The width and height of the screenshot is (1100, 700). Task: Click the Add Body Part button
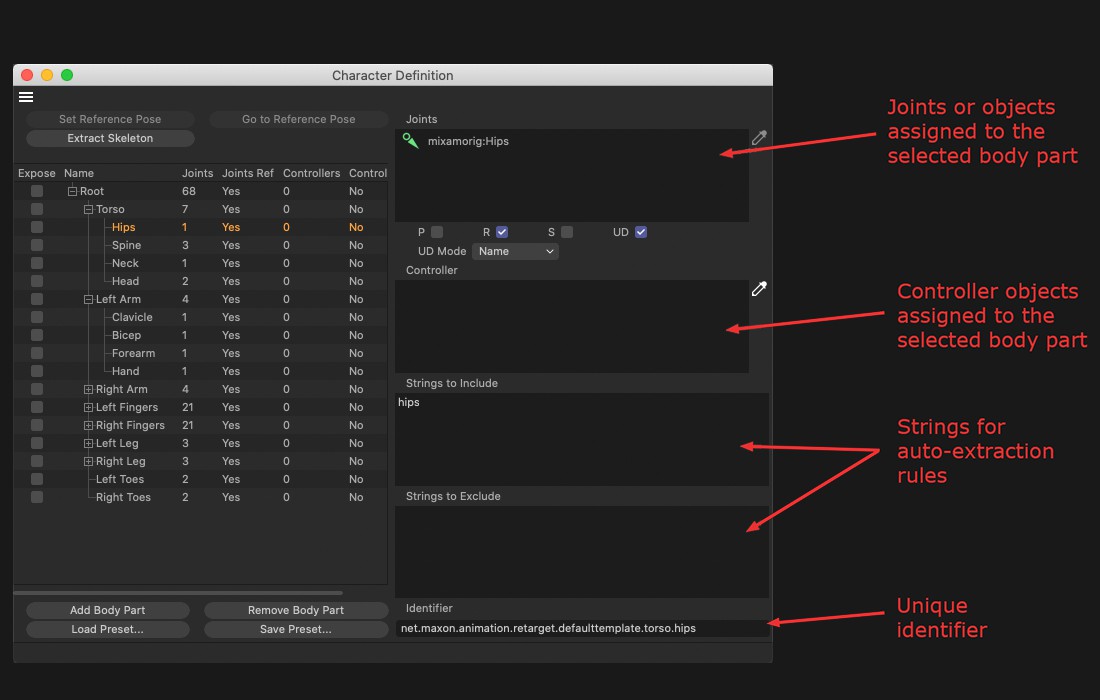[x=107, y=610]
